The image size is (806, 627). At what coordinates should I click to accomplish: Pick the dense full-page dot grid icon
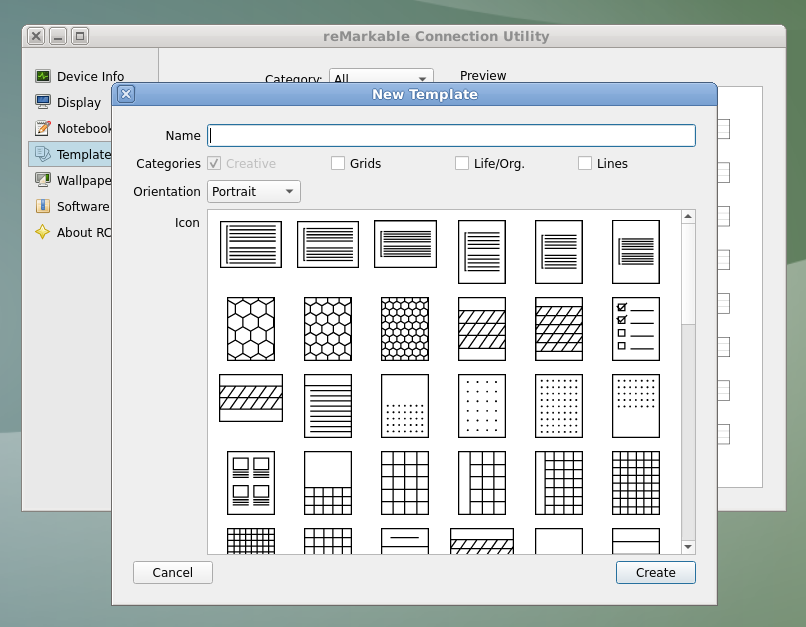[x=559, y=406]
